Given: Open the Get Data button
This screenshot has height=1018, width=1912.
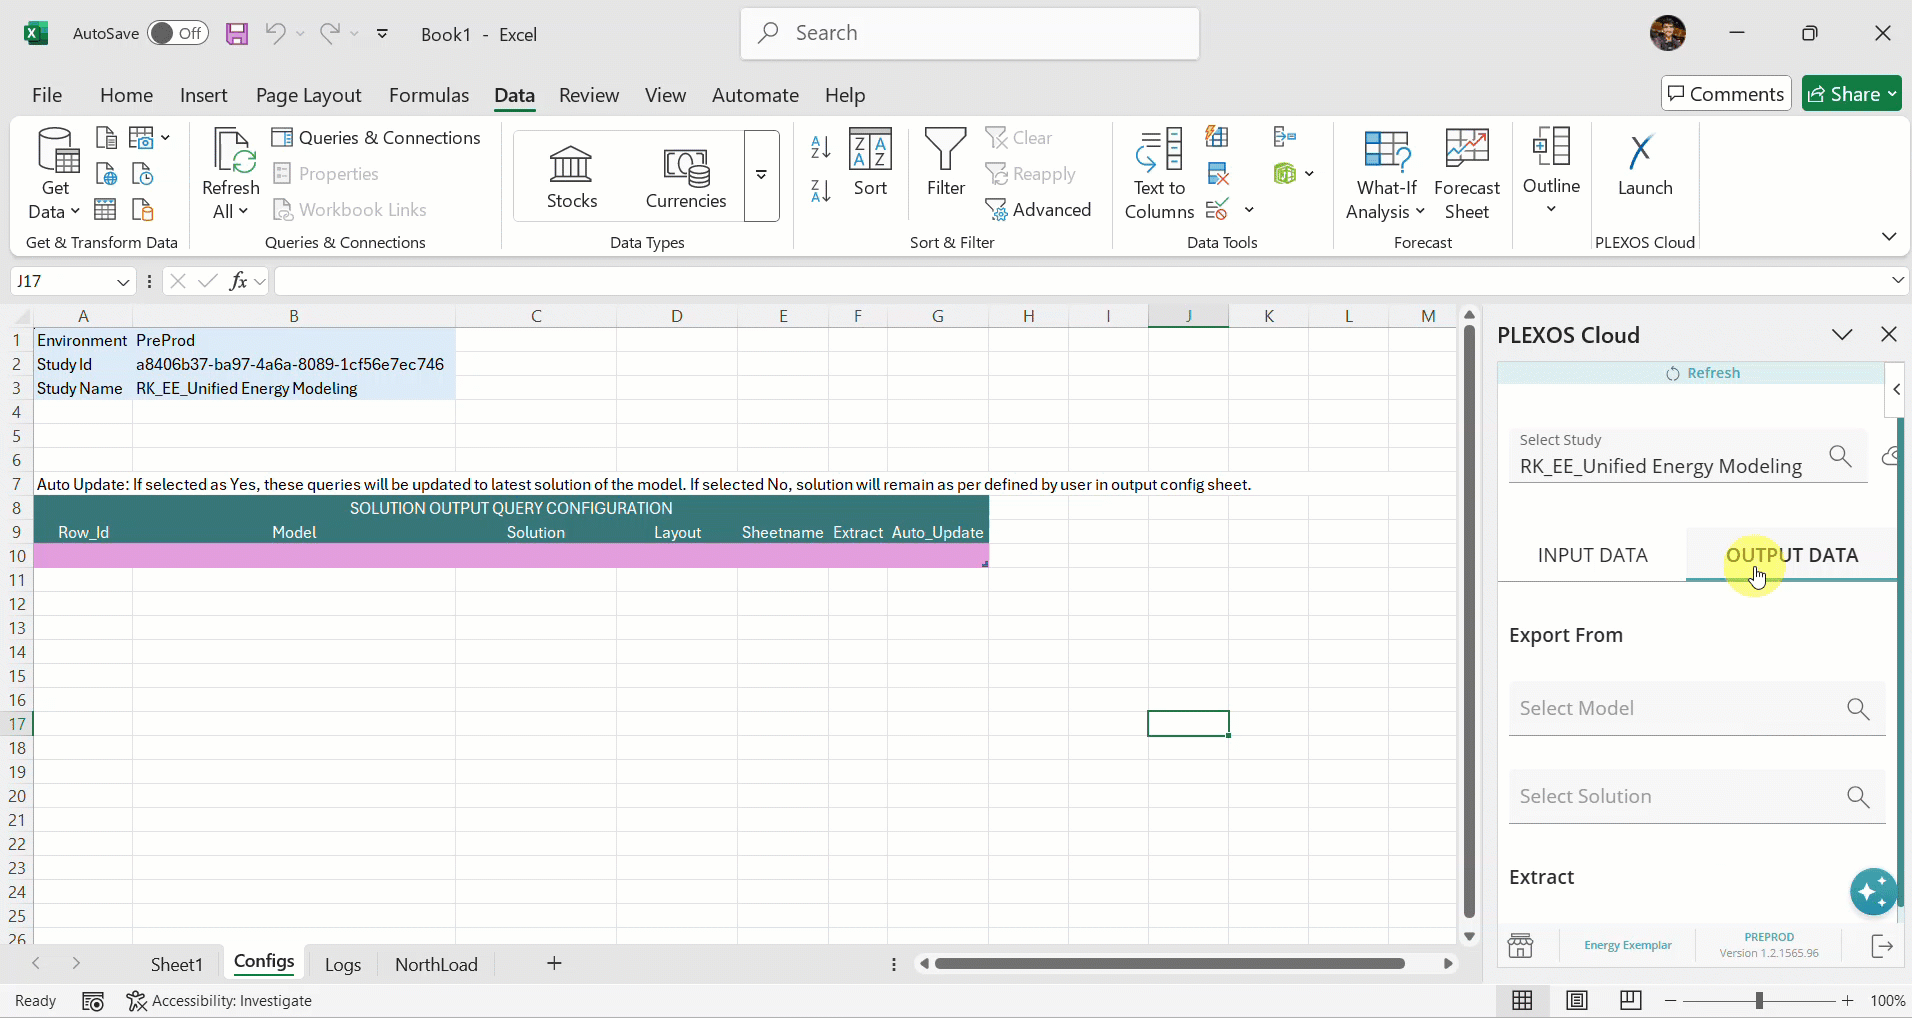Looking at the screenshot, I should [x=55, y=174].
